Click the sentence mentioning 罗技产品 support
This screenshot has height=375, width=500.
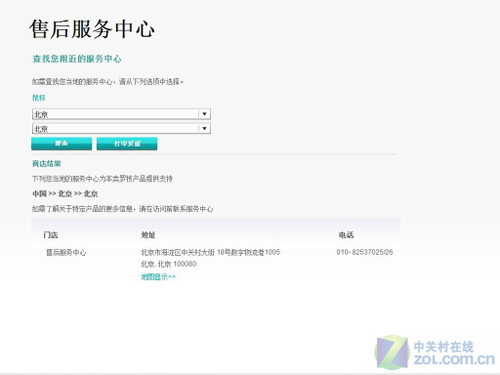(102, 179)
